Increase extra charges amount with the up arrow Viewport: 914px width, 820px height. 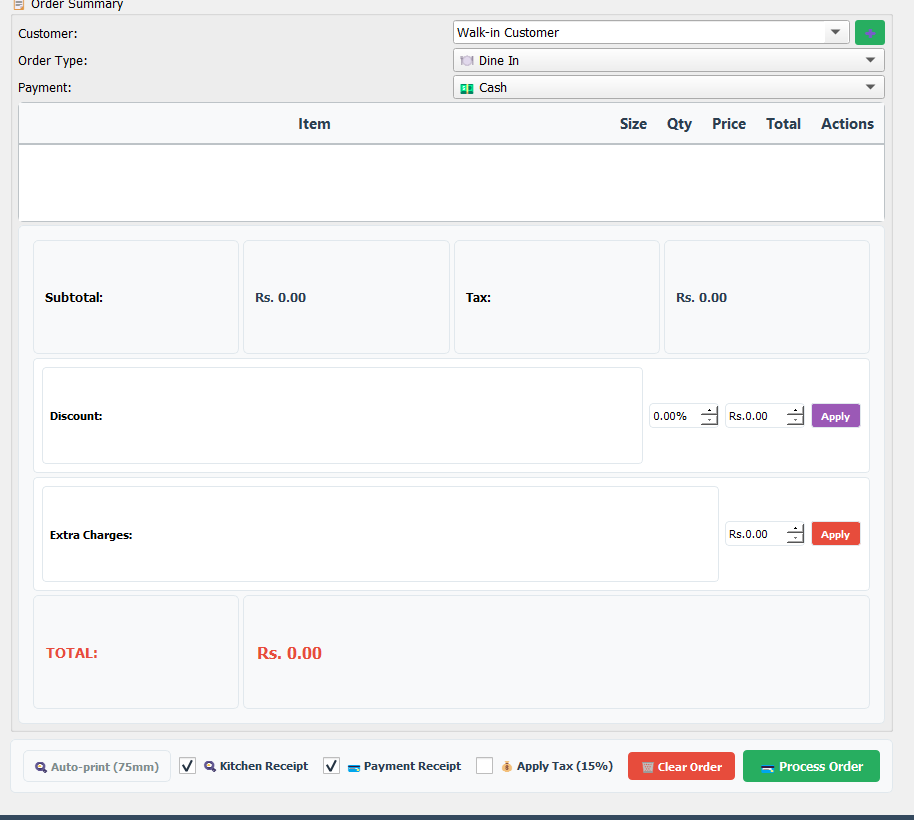point(795,529)
